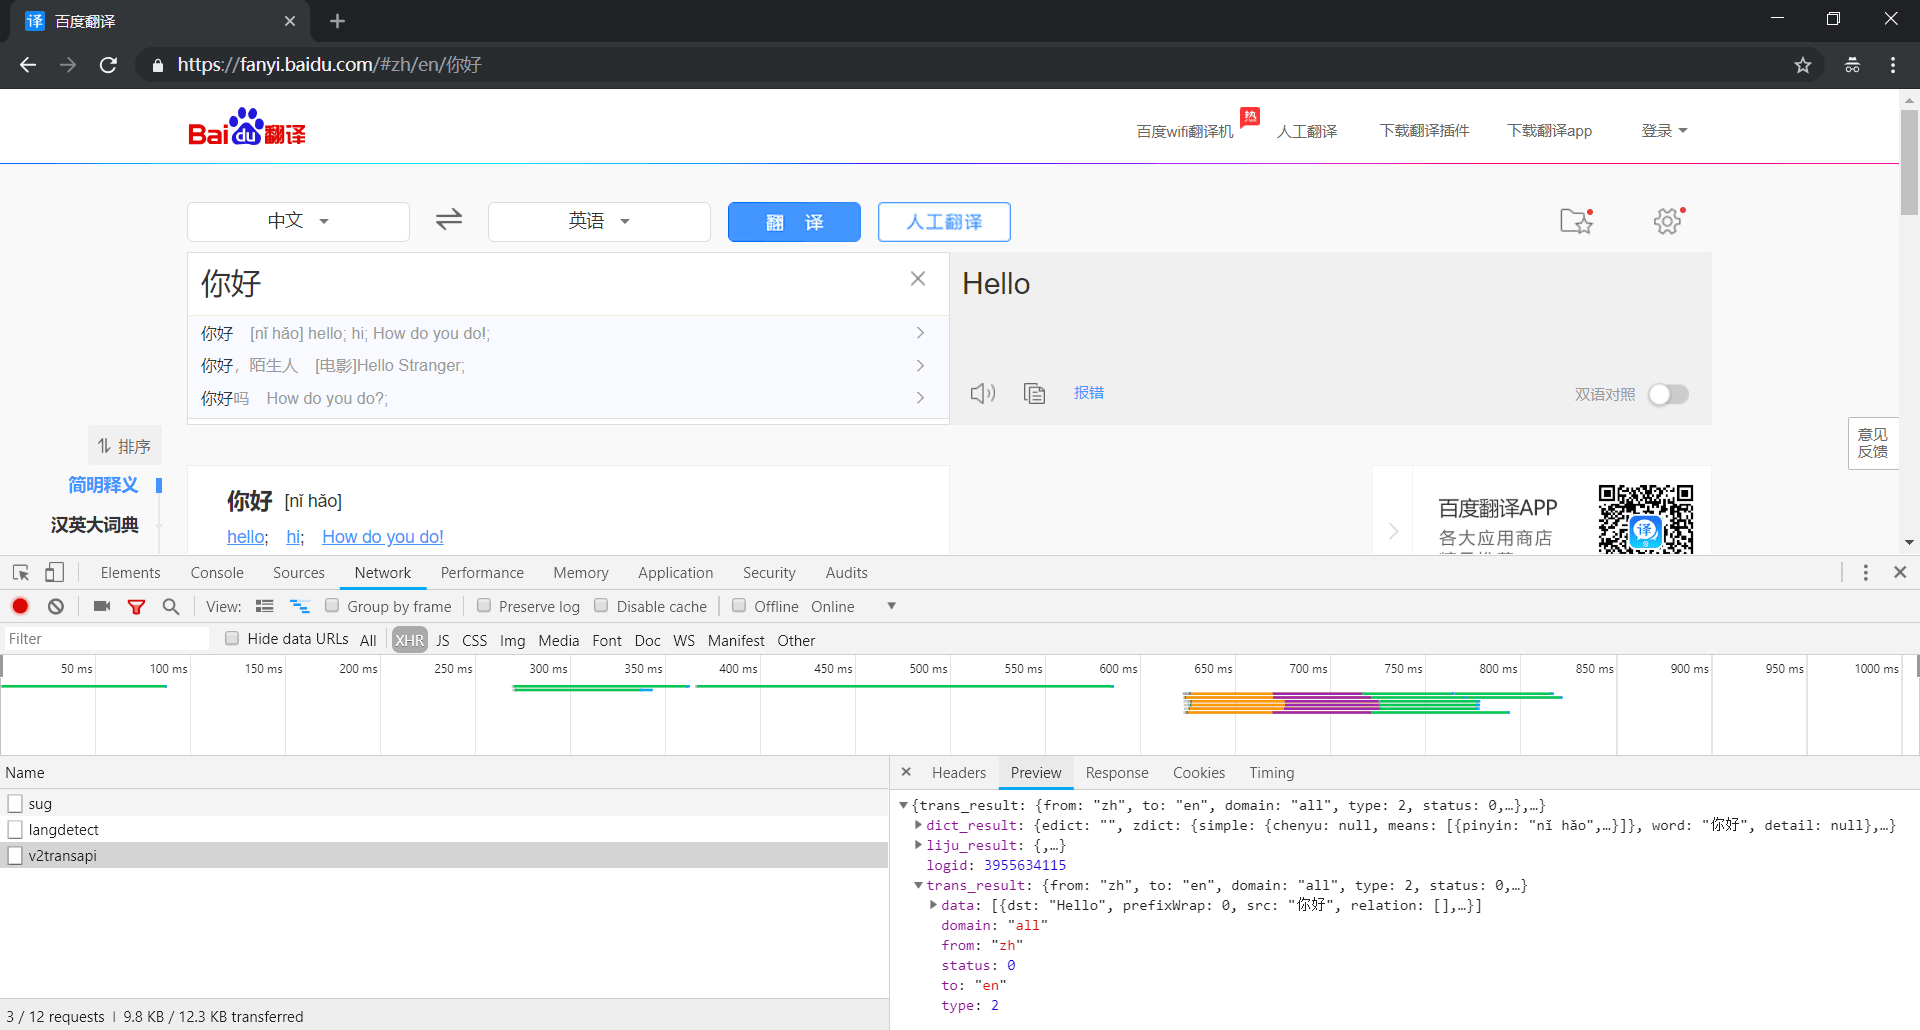Click the blue 翻译 button
This screenshot has height=1030, width=1920.
[x=794, y=222]
